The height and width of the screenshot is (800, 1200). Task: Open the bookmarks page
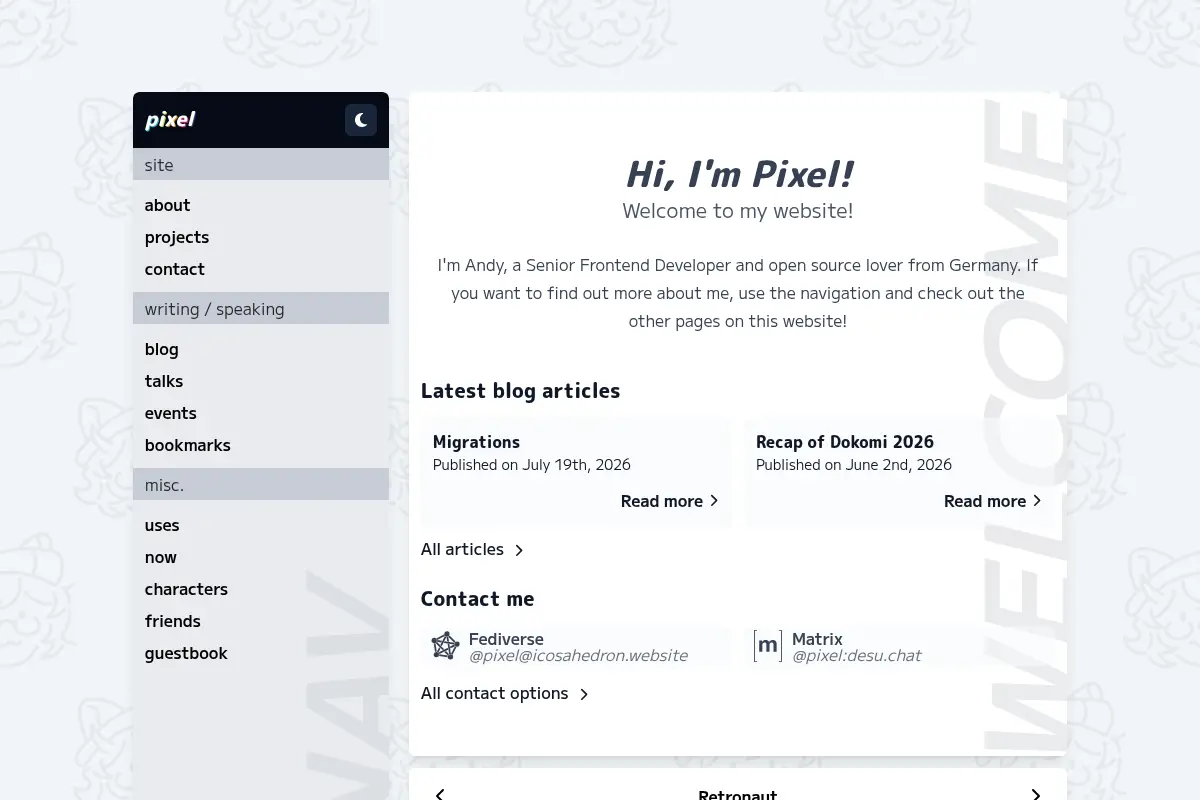pyautogui.click(x=188, y=445)
